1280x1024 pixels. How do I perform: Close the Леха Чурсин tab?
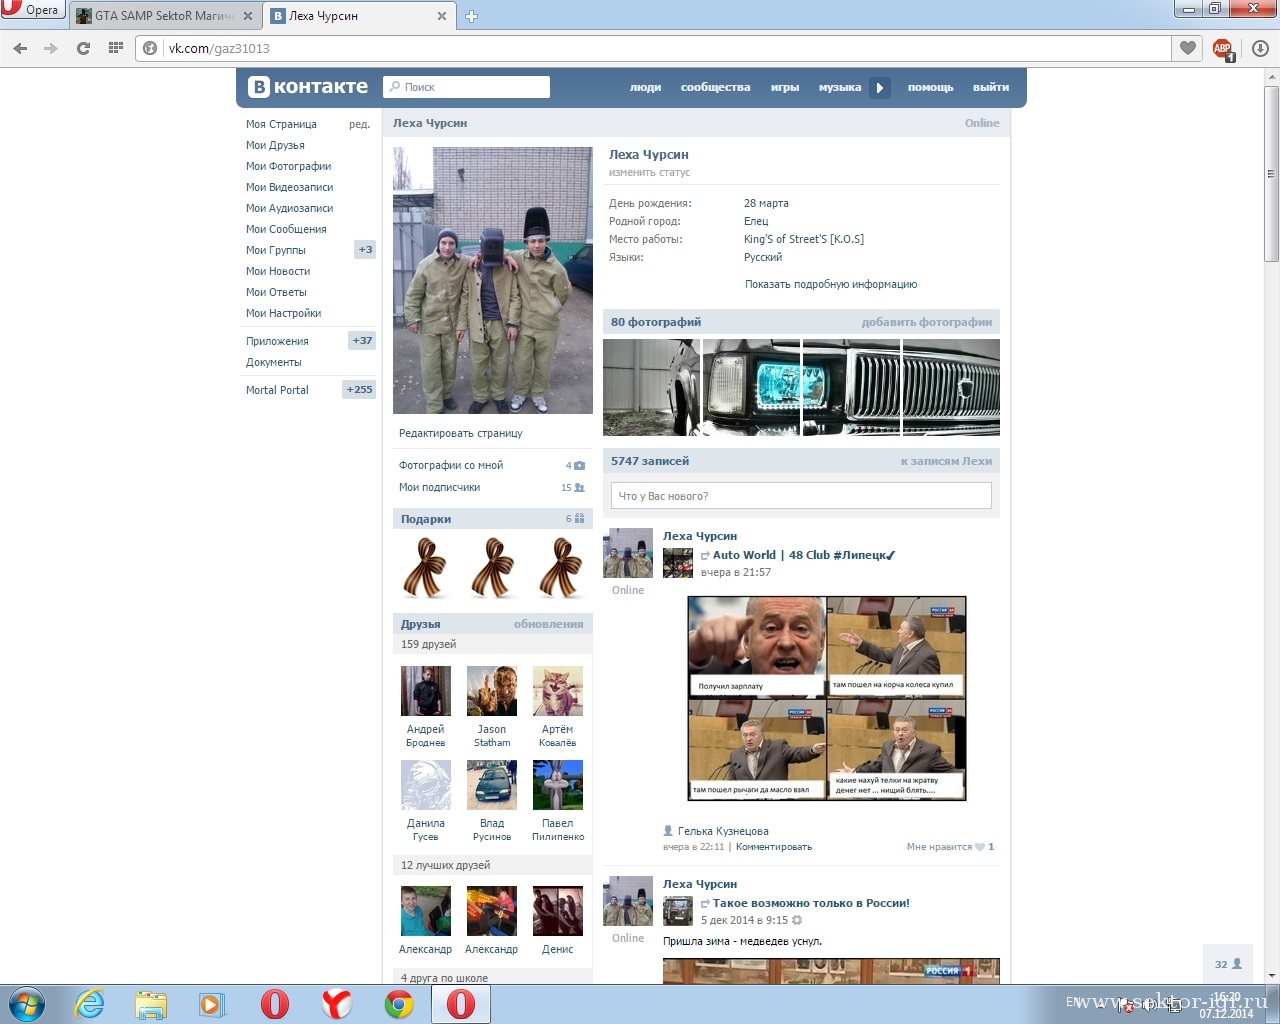[442, 16]
